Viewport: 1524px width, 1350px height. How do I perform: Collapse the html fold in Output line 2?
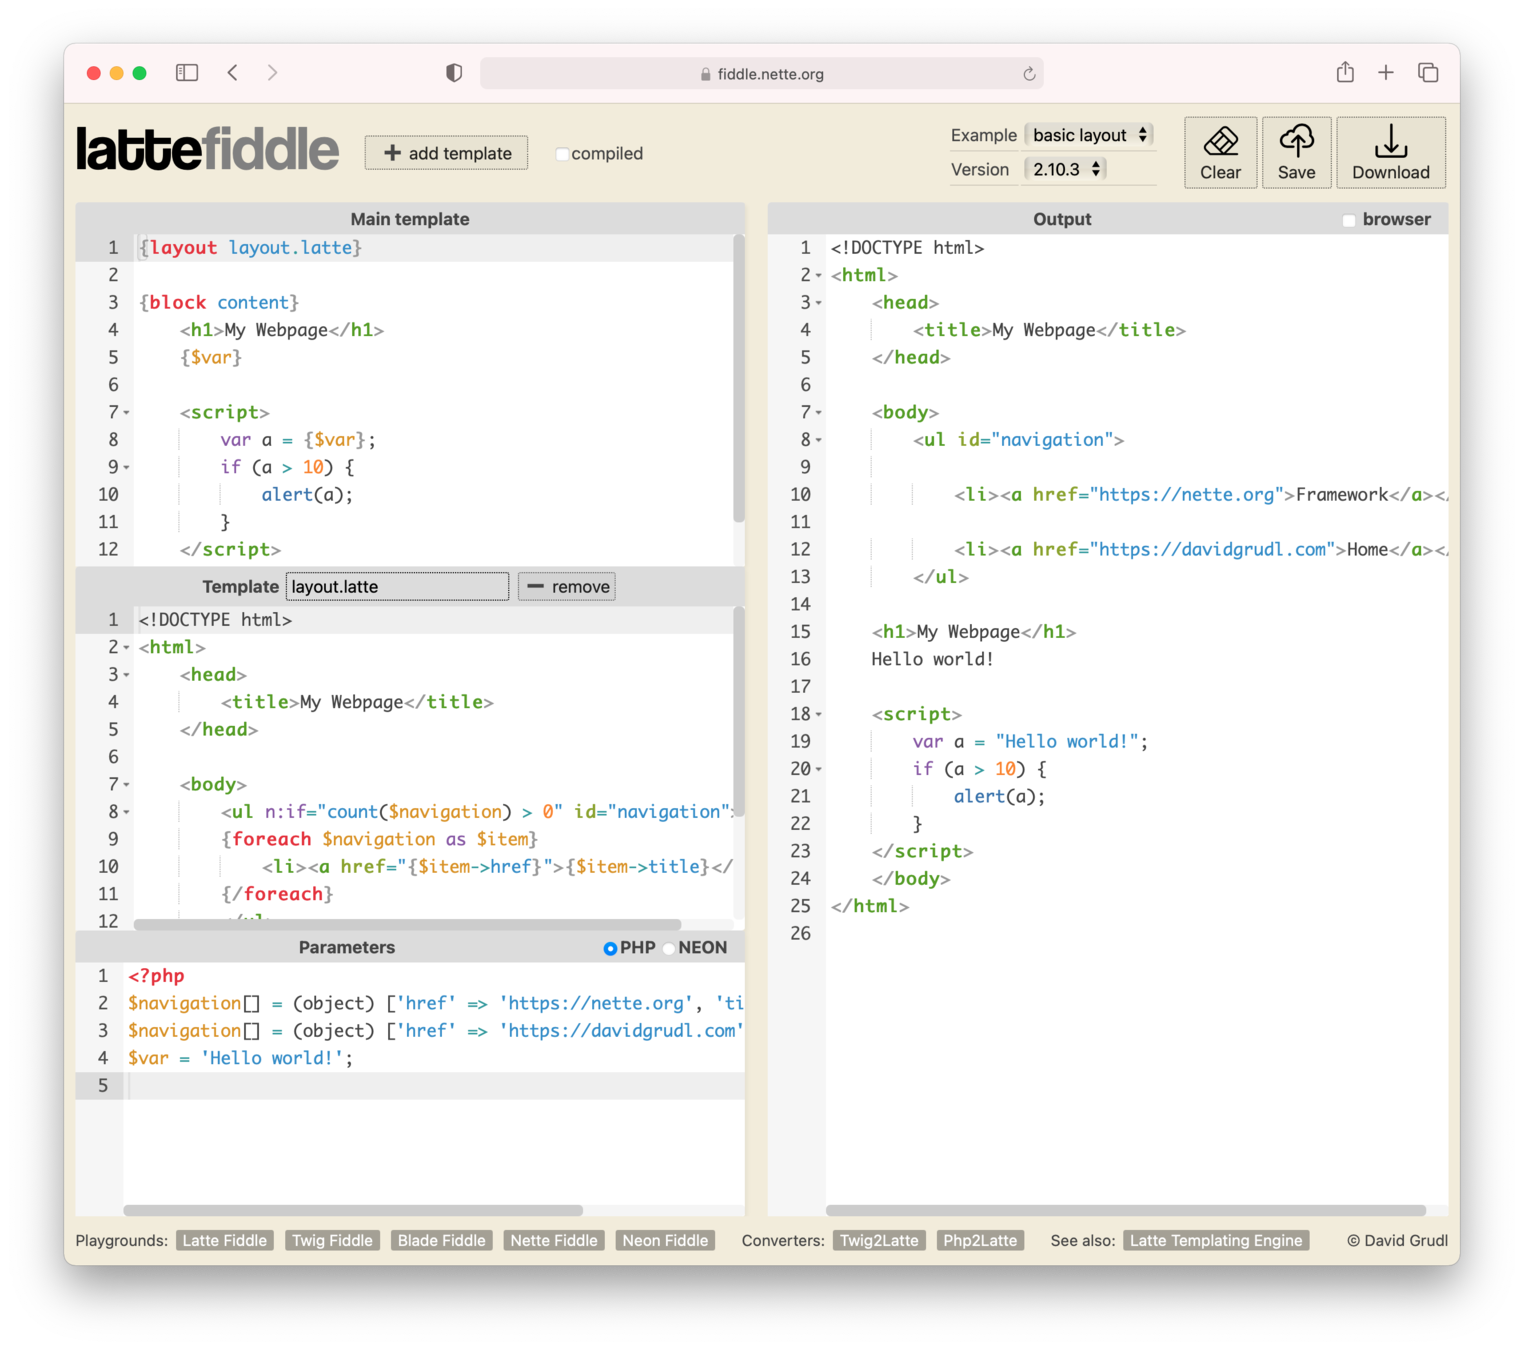tap(819, 276)
